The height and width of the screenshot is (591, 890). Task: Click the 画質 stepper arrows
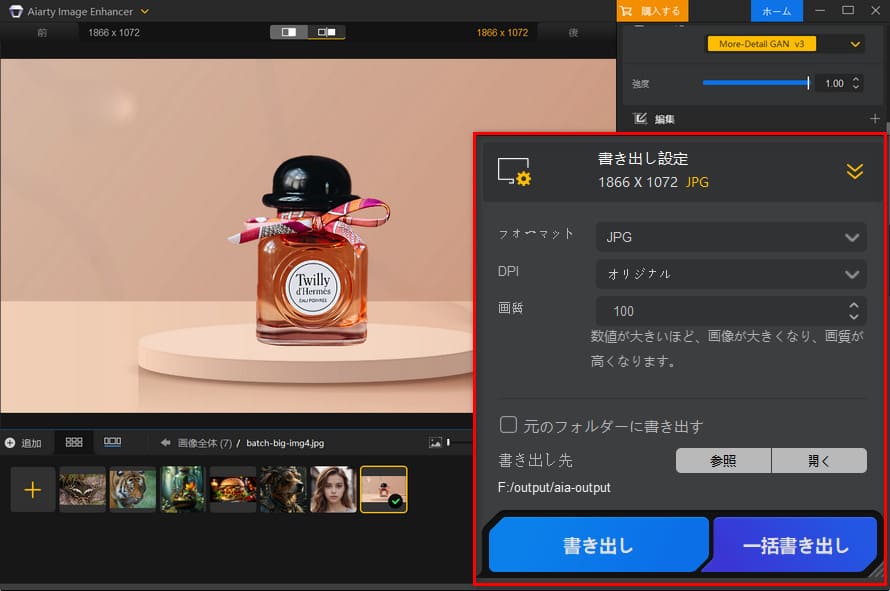tap(854, 311)
